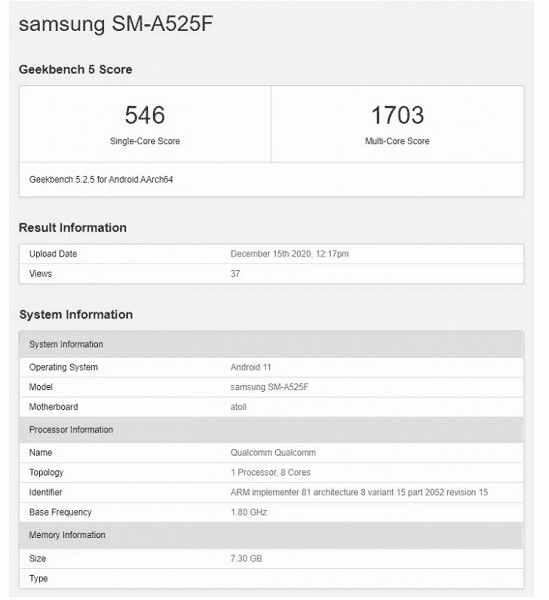Select the 1.80 GHz frequency value
Image resolution: width=549 pixels, height=600 pixels.
[x=249, y=512]
